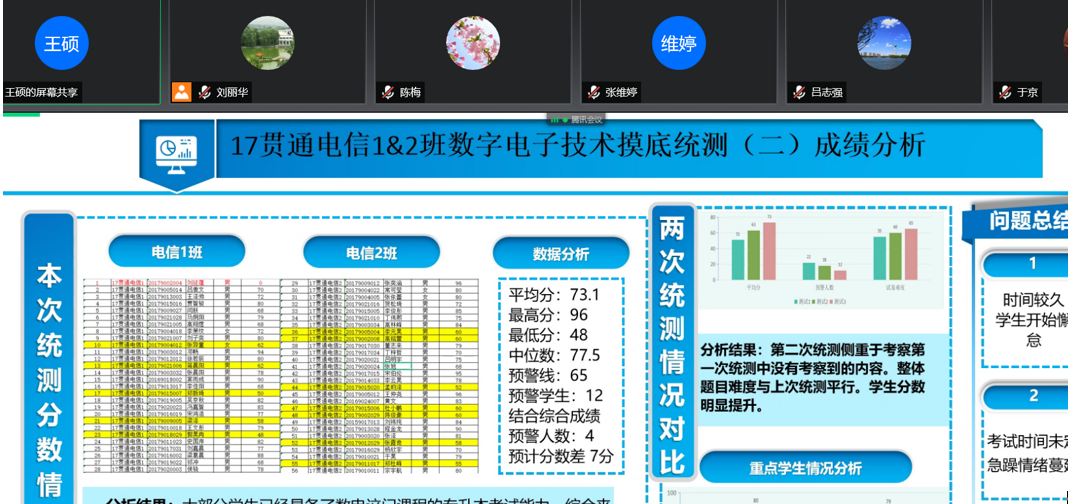1071x504 pixels.
Task: Click 吕志强's skyline photo avatar
Action: coord(884,43)
